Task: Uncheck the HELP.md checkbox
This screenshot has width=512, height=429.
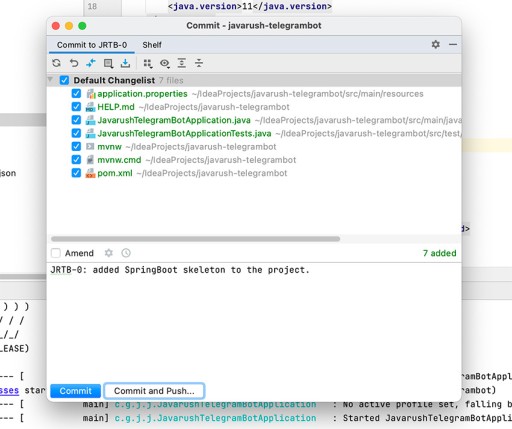Action: click(x=76, y=107)
